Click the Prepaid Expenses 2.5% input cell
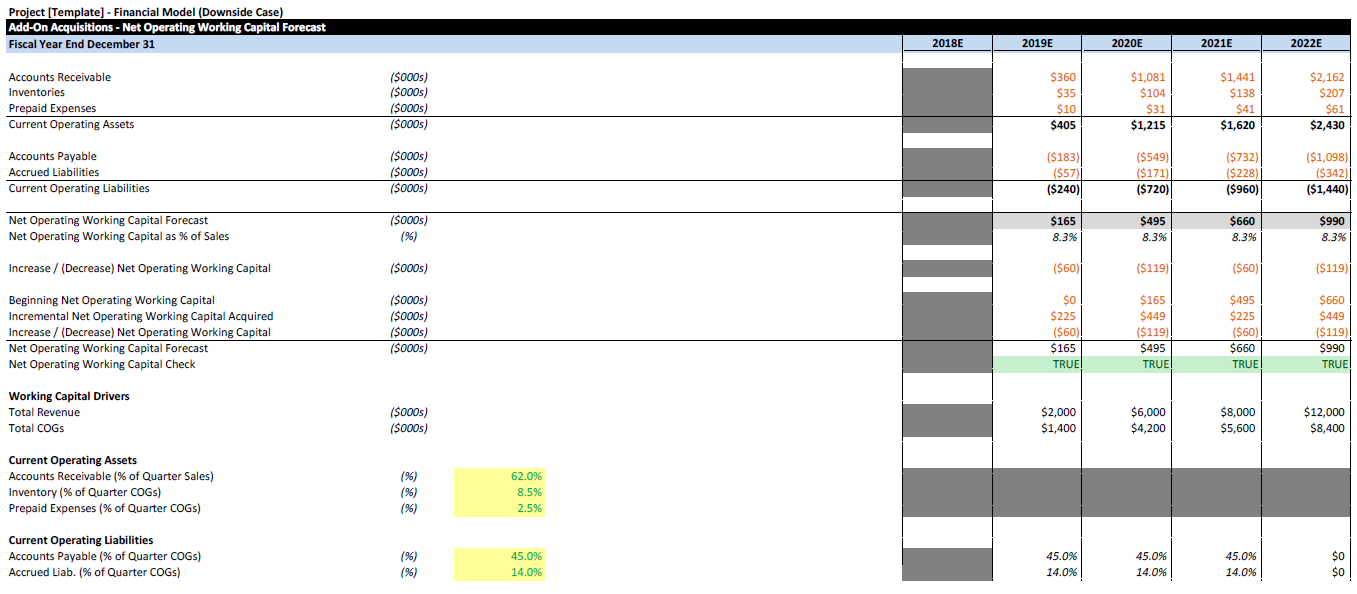Viewport: 1357px width, 594px height. click(499, 509)
